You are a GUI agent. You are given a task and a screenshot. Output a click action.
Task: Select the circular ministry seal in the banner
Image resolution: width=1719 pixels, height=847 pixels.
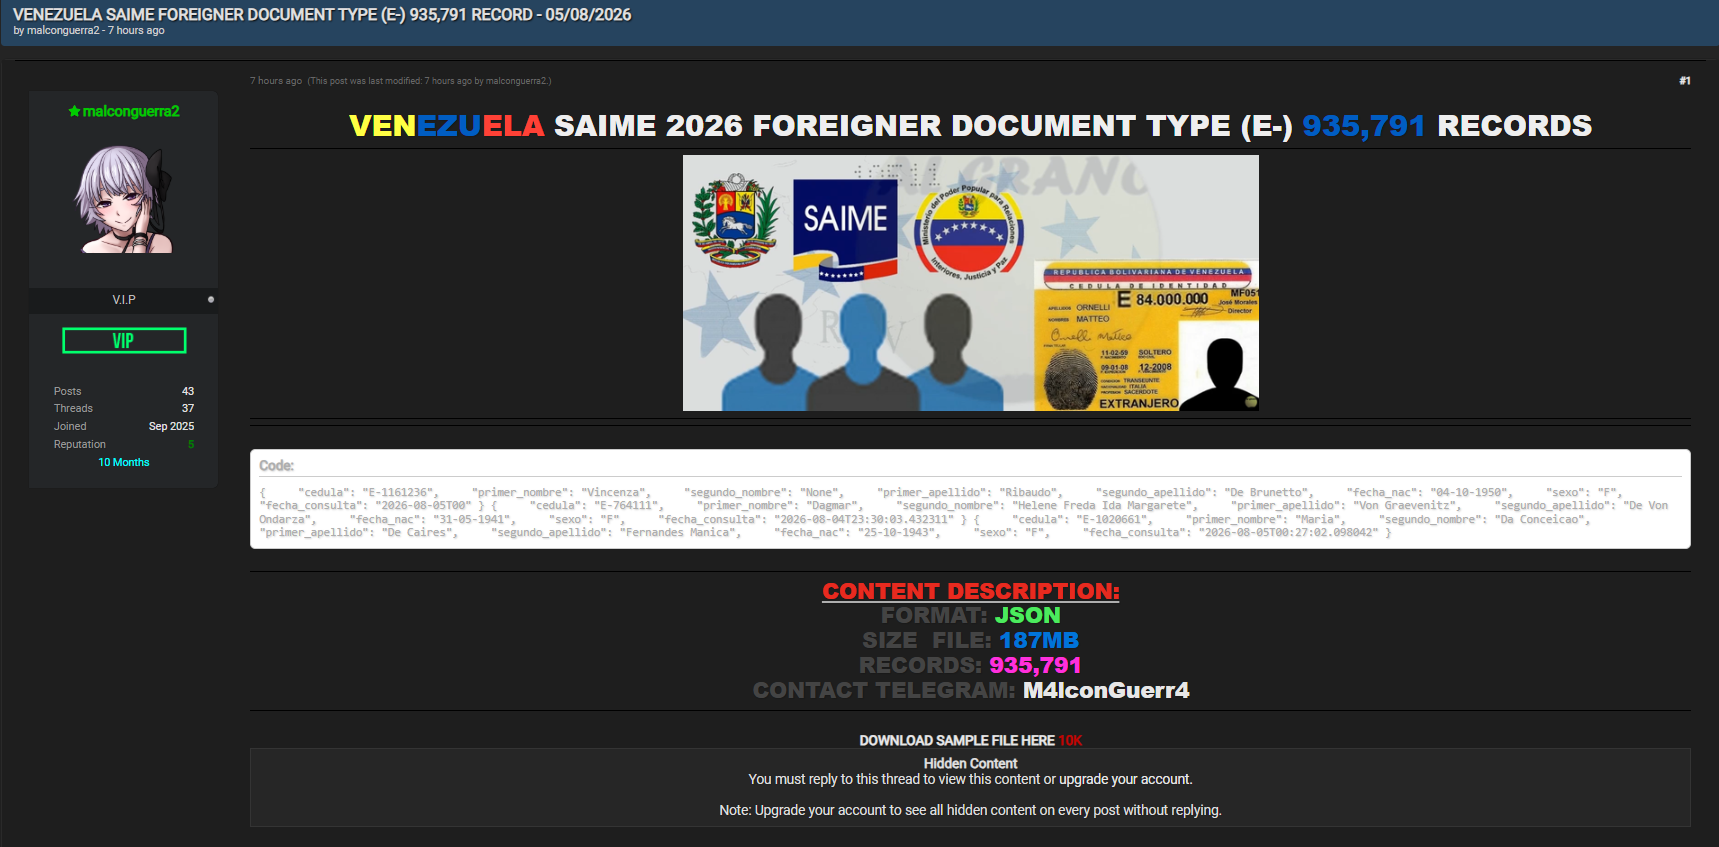point(968,233)
